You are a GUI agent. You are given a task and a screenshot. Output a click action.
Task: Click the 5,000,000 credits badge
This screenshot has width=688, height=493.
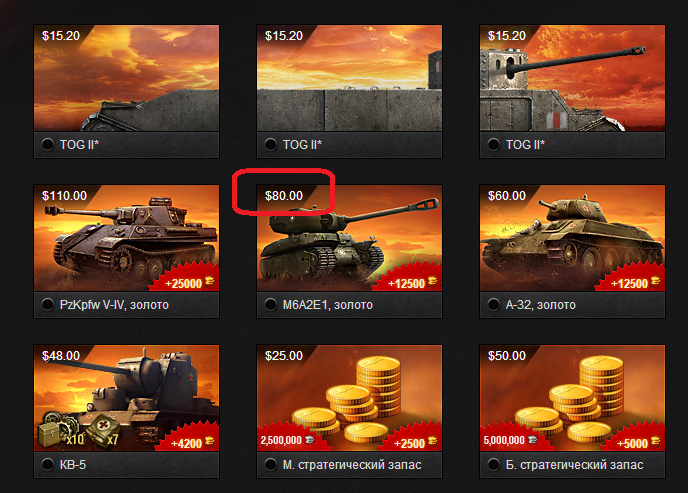(510, 440)
